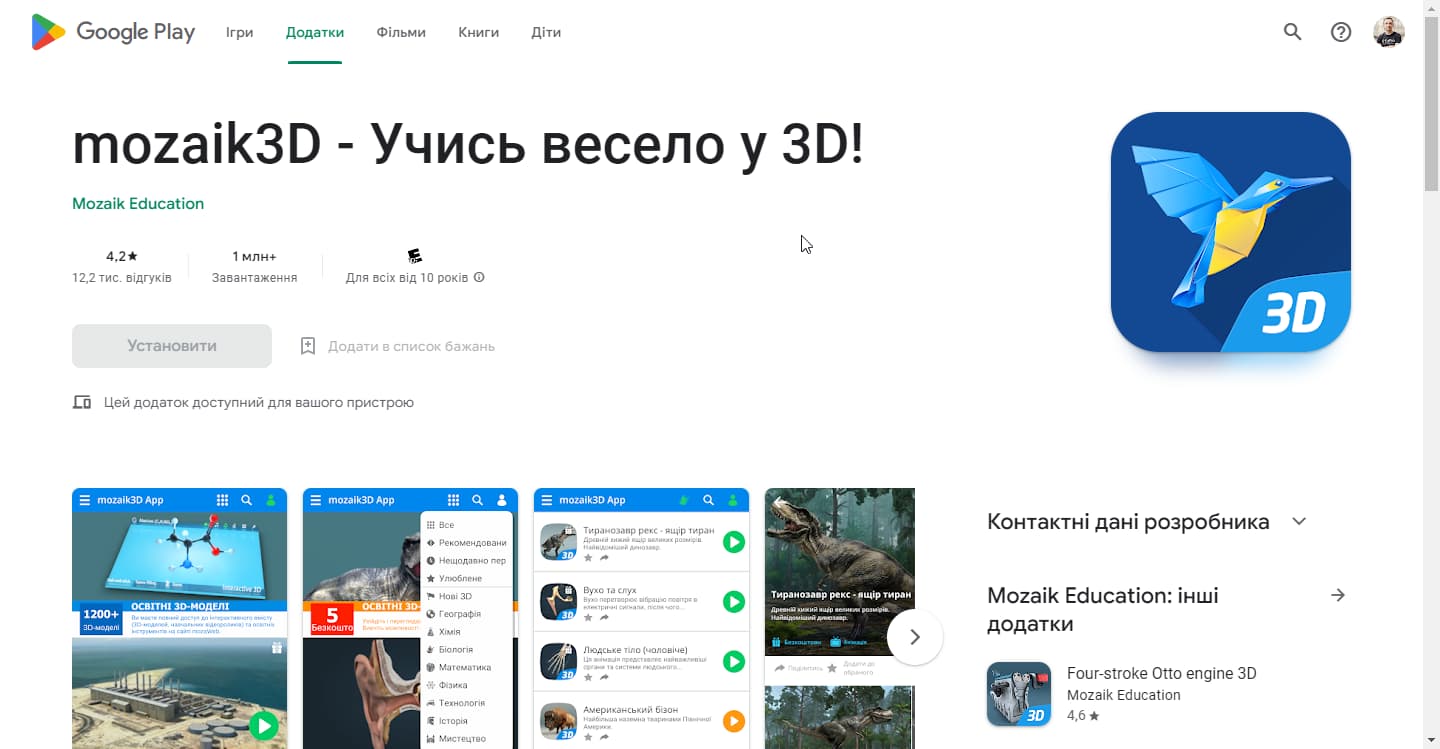Click the wishlist bookmark icon
This screenshot has width=1440, height=749.
(308, 346)
